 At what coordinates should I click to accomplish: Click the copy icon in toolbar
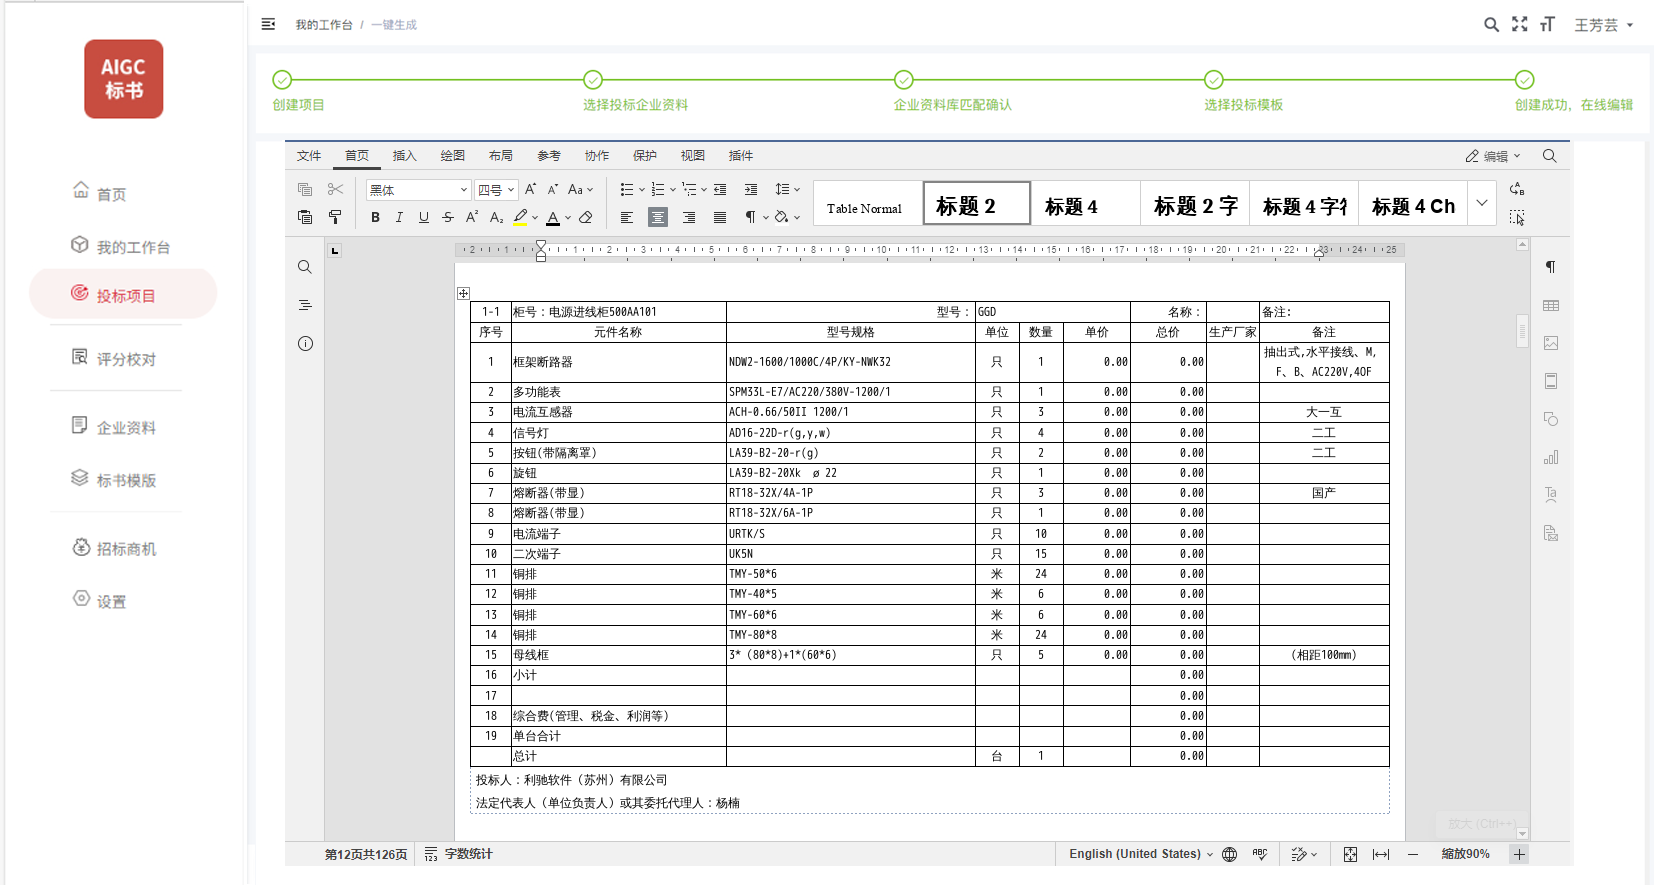[305, 189]
